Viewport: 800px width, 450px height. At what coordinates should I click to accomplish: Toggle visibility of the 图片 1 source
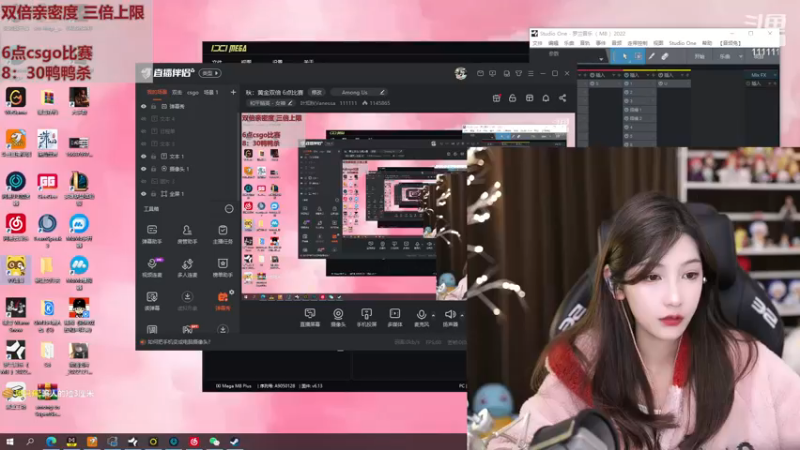[x=143, y=181]
